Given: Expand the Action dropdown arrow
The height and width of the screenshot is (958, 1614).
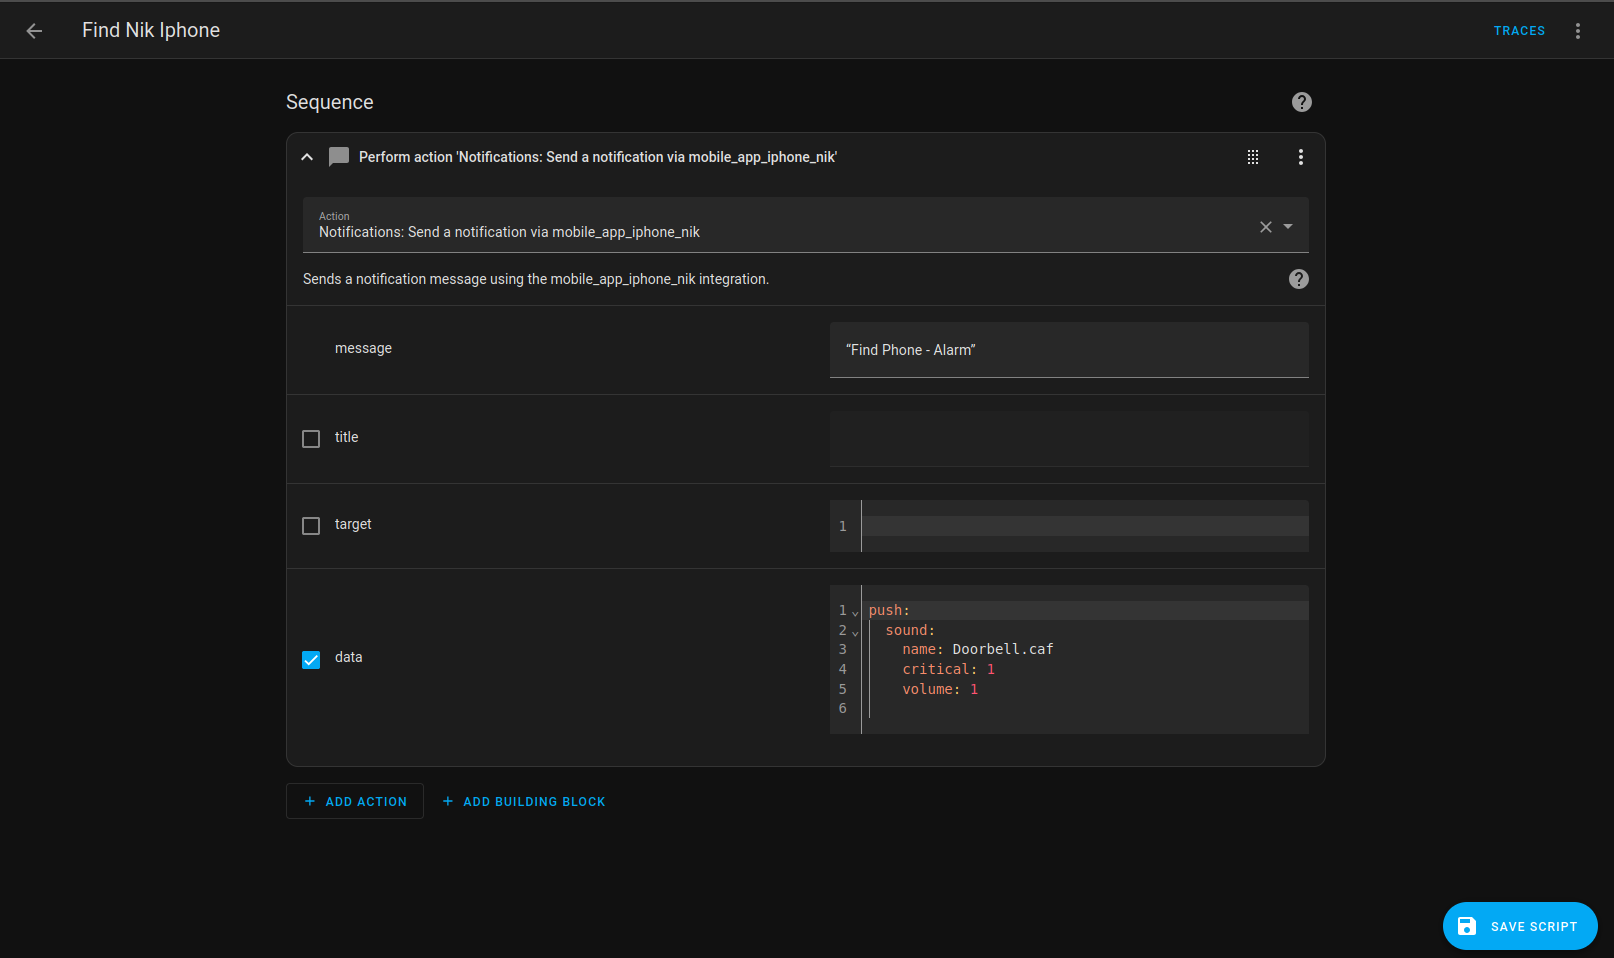Looking at the screenshot, I should (x=1288, y=227).
